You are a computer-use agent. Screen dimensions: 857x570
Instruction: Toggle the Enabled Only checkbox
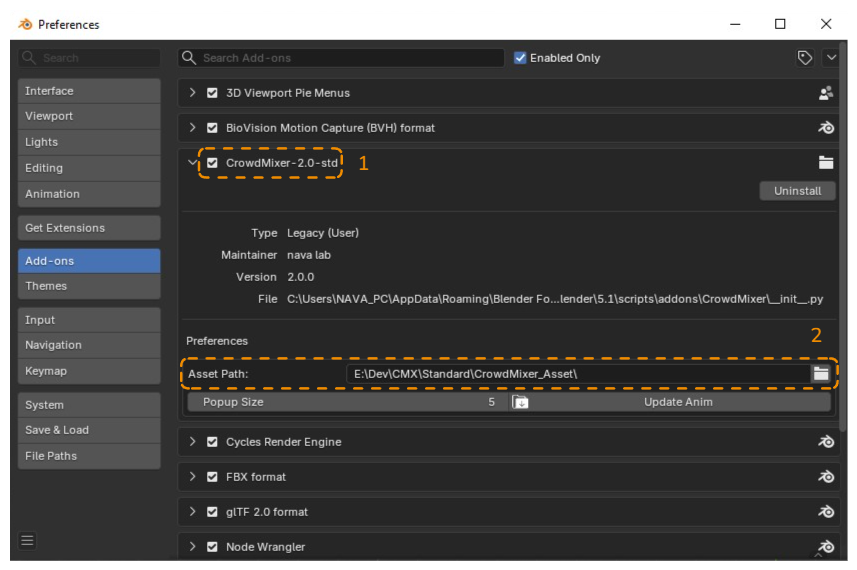click(x=520, y=58)
